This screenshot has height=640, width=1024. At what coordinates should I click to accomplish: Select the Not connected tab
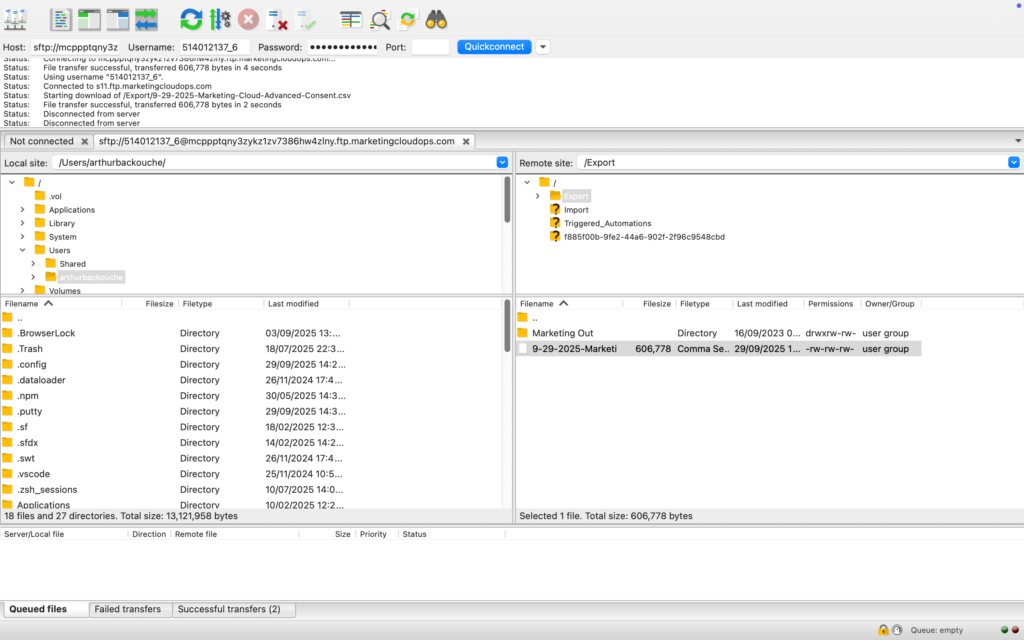pos(42,141)
